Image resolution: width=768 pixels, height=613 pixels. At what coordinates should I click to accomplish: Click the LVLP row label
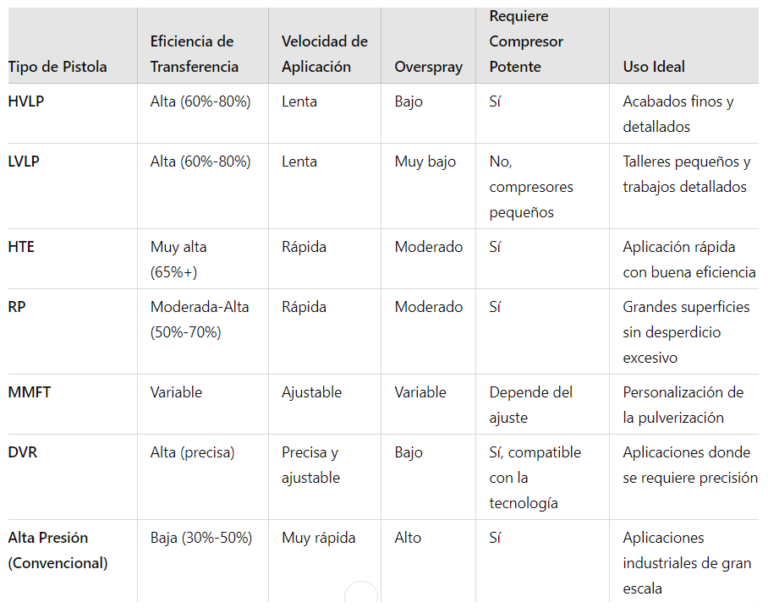pyautogui.click(x=24, y=161)
